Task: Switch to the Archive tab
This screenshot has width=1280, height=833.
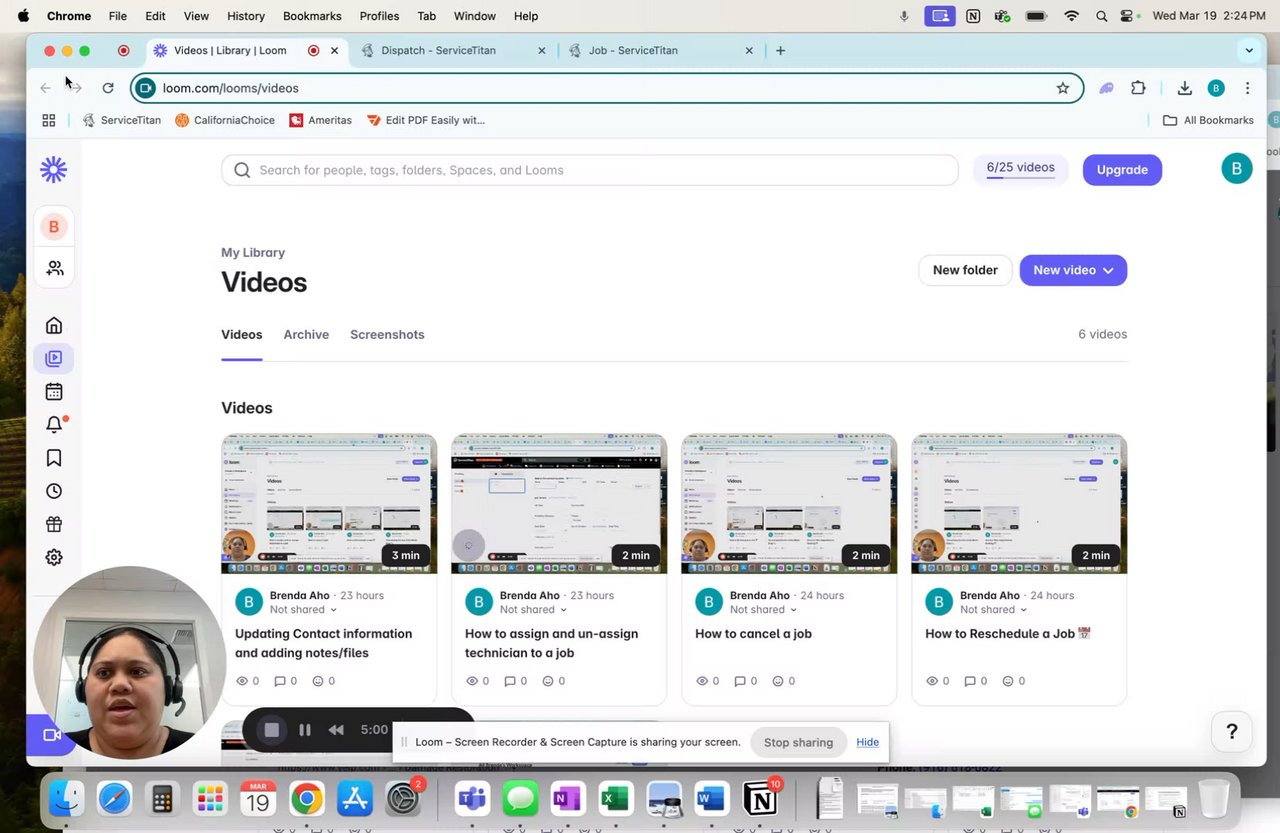Action: pos(306,335)
